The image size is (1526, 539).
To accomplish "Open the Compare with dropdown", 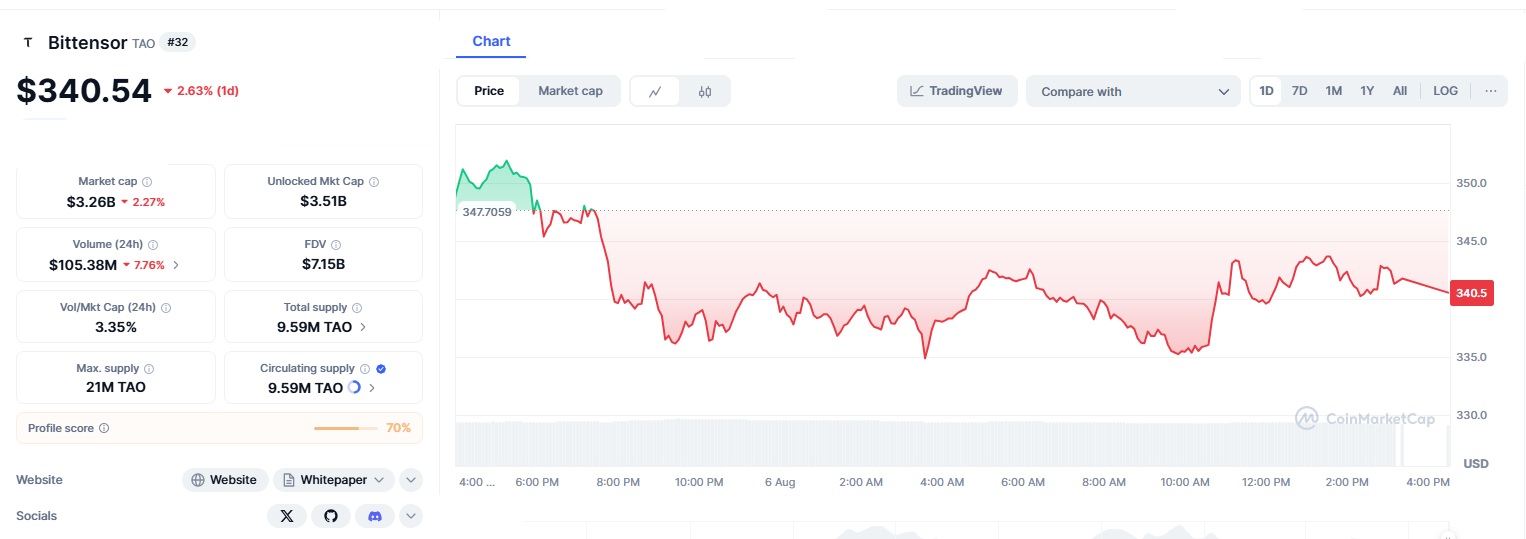I will pyautogui.click(x=1133, y=91).
